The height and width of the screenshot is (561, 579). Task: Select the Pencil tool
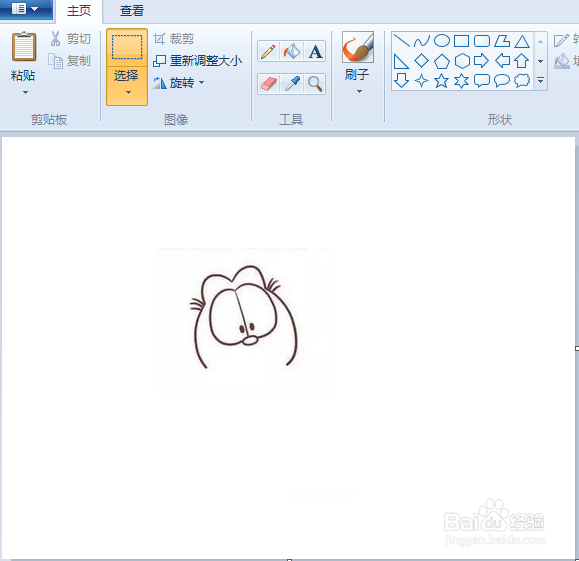pyautogui.click(x=268, y=52)
